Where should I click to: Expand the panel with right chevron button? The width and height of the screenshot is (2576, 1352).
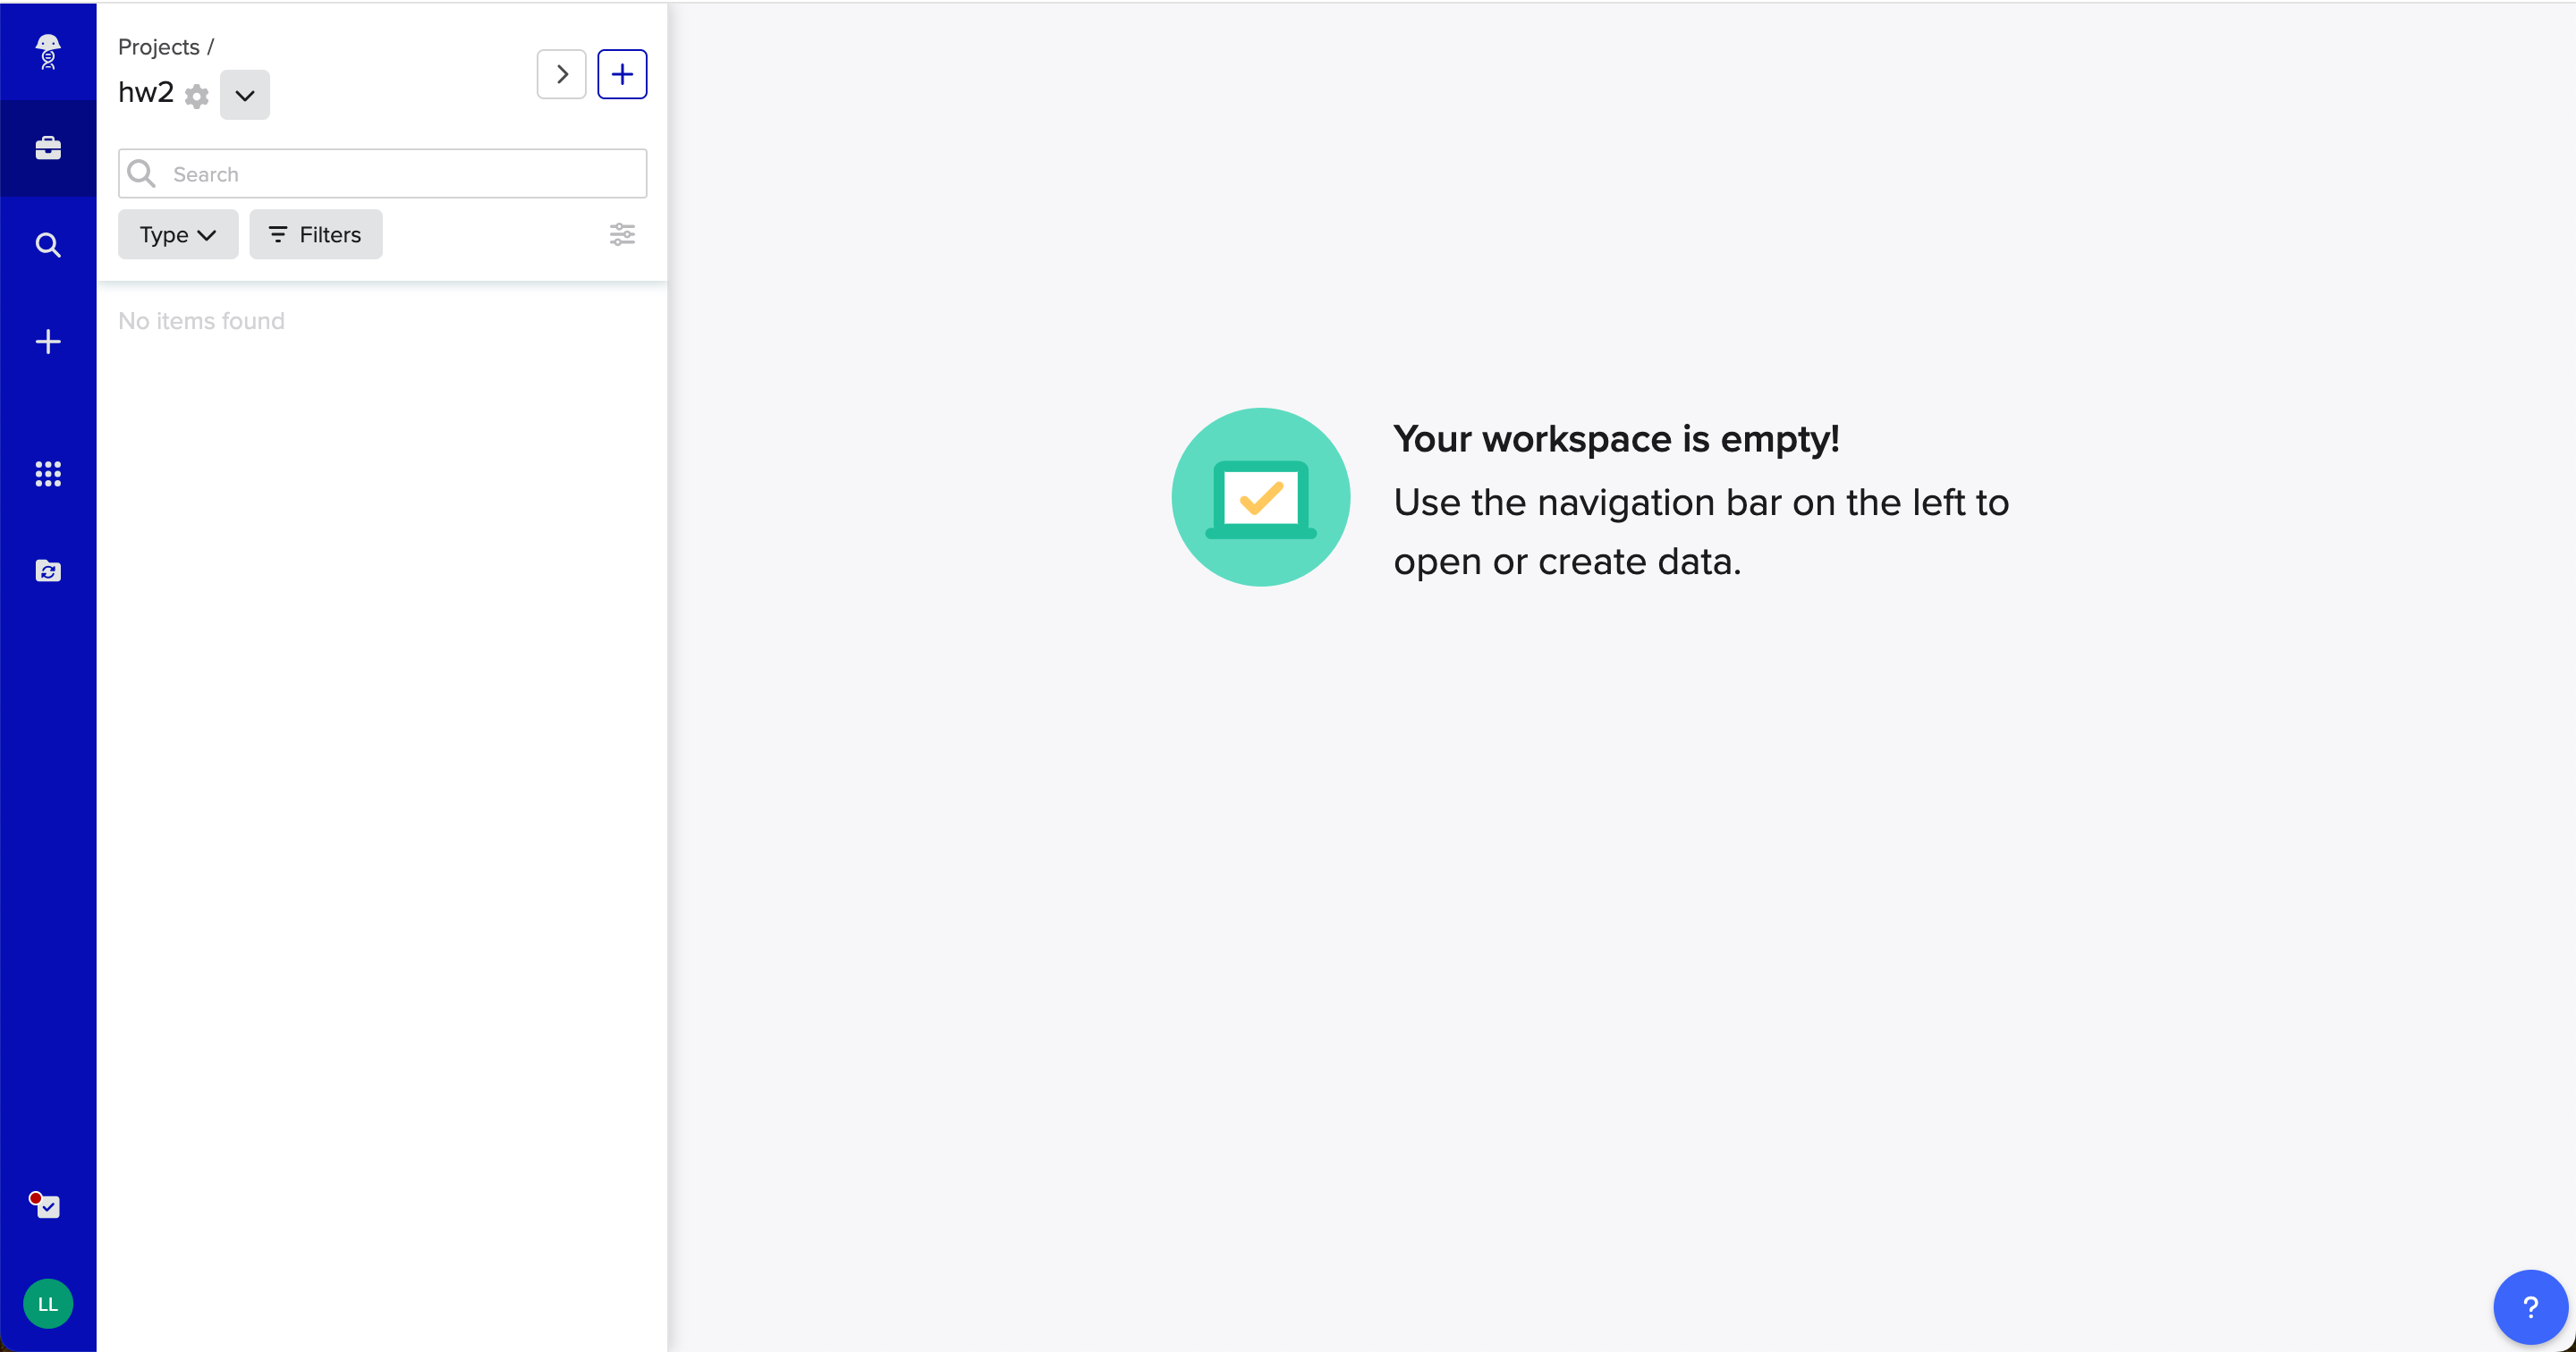(562, 74)
